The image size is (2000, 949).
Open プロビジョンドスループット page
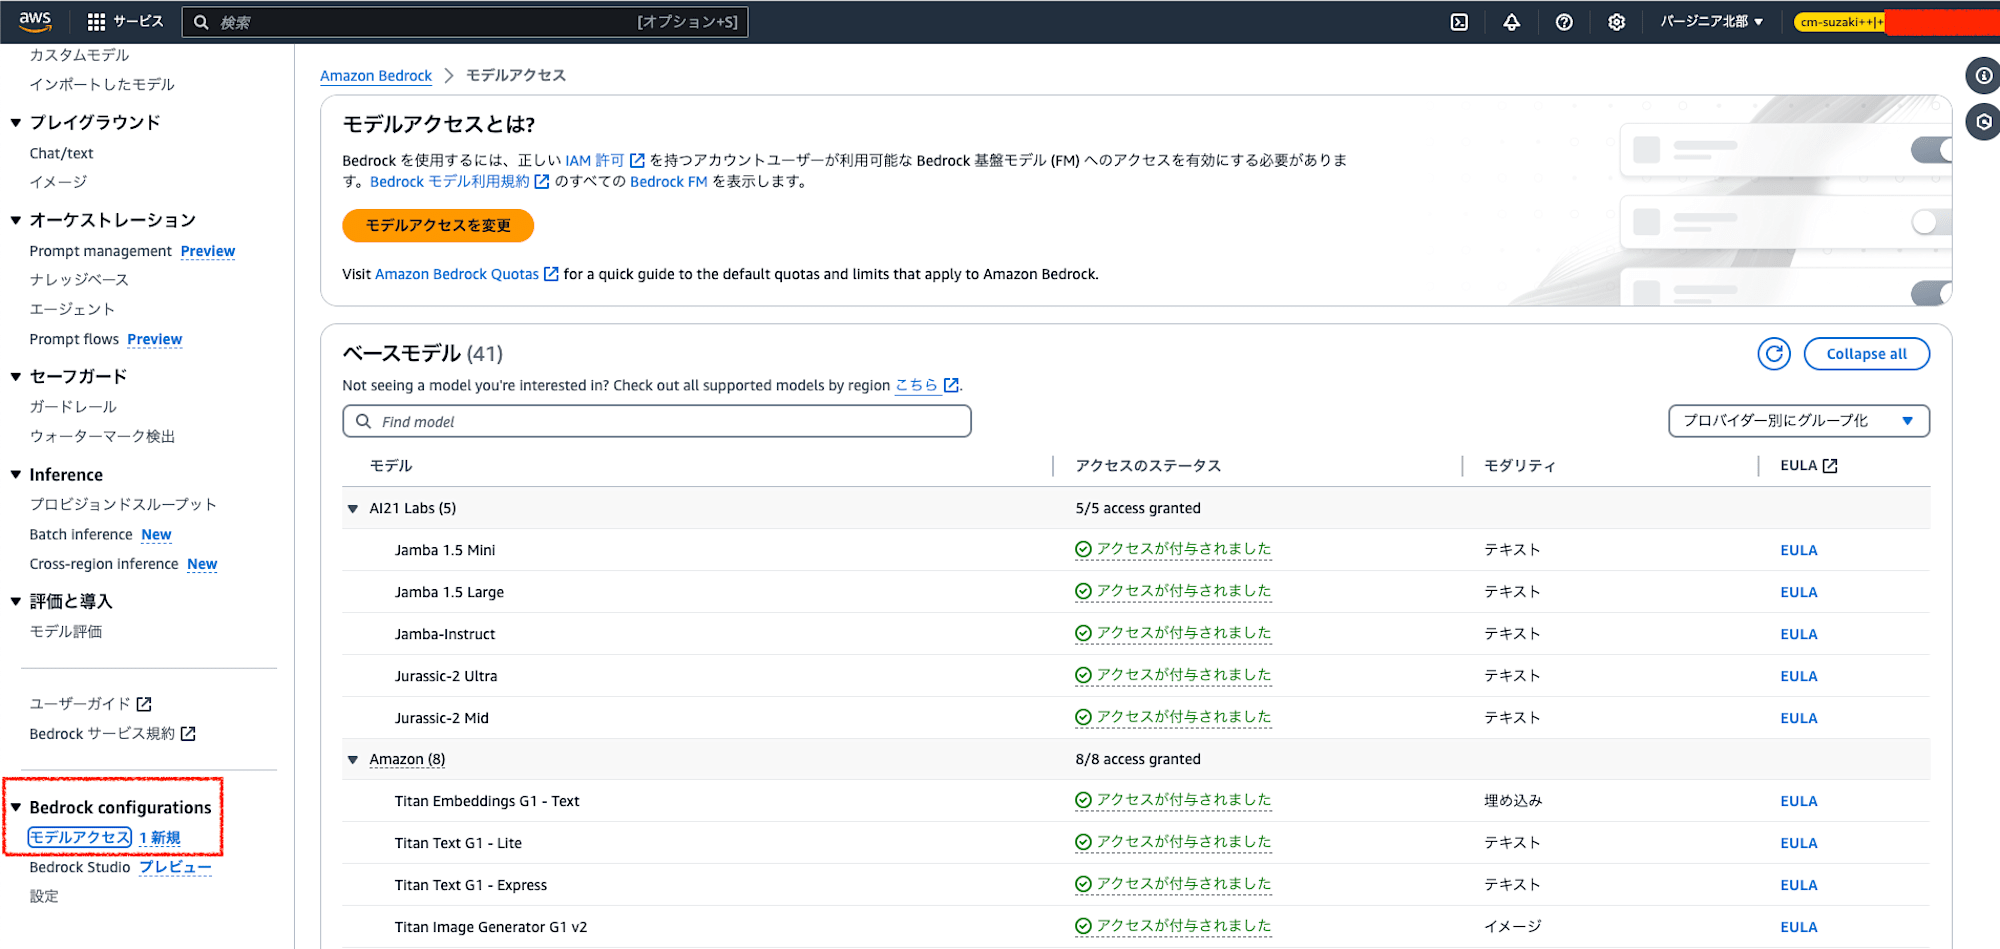123,505
